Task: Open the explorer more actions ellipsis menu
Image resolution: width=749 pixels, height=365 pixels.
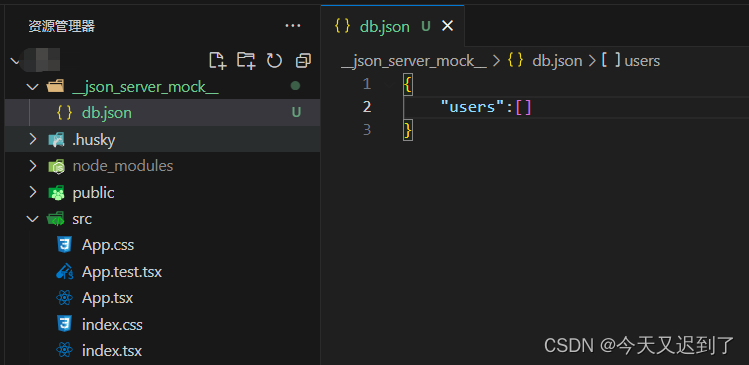Action: pos(293,26)
